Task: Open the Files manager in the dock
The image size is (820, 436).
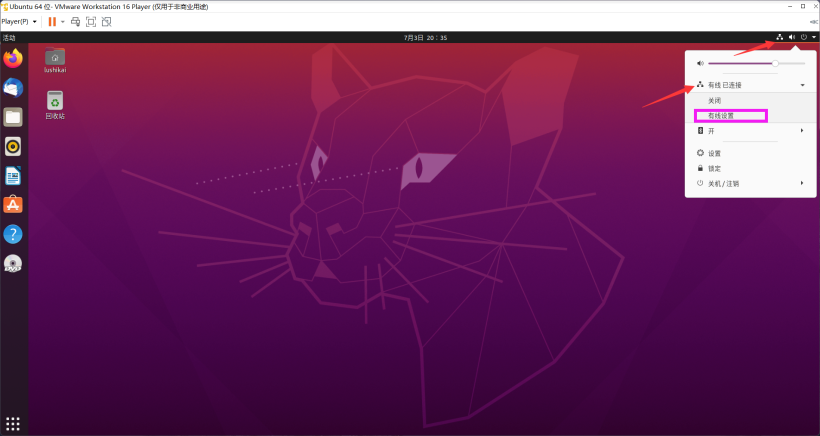Action: (x=13, y=117)
